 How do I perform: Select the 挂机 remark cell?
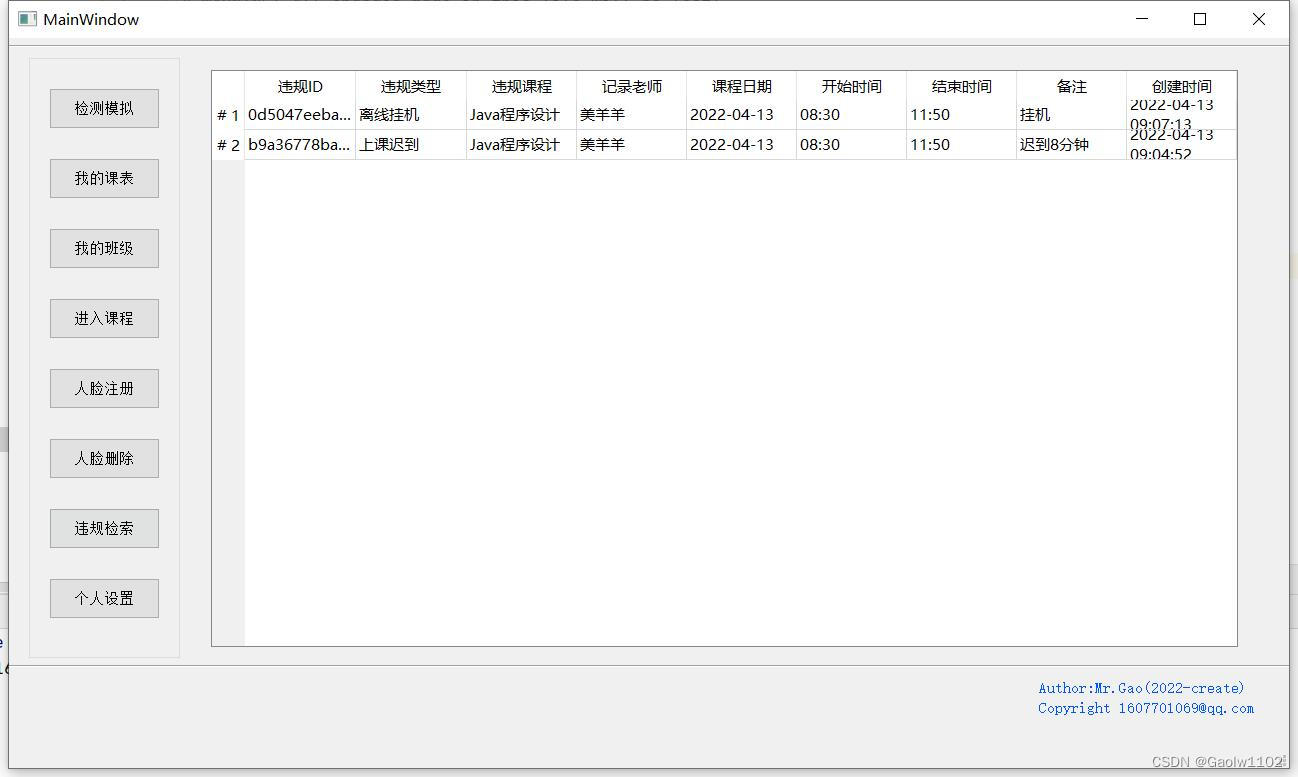tap(1071, 115)
